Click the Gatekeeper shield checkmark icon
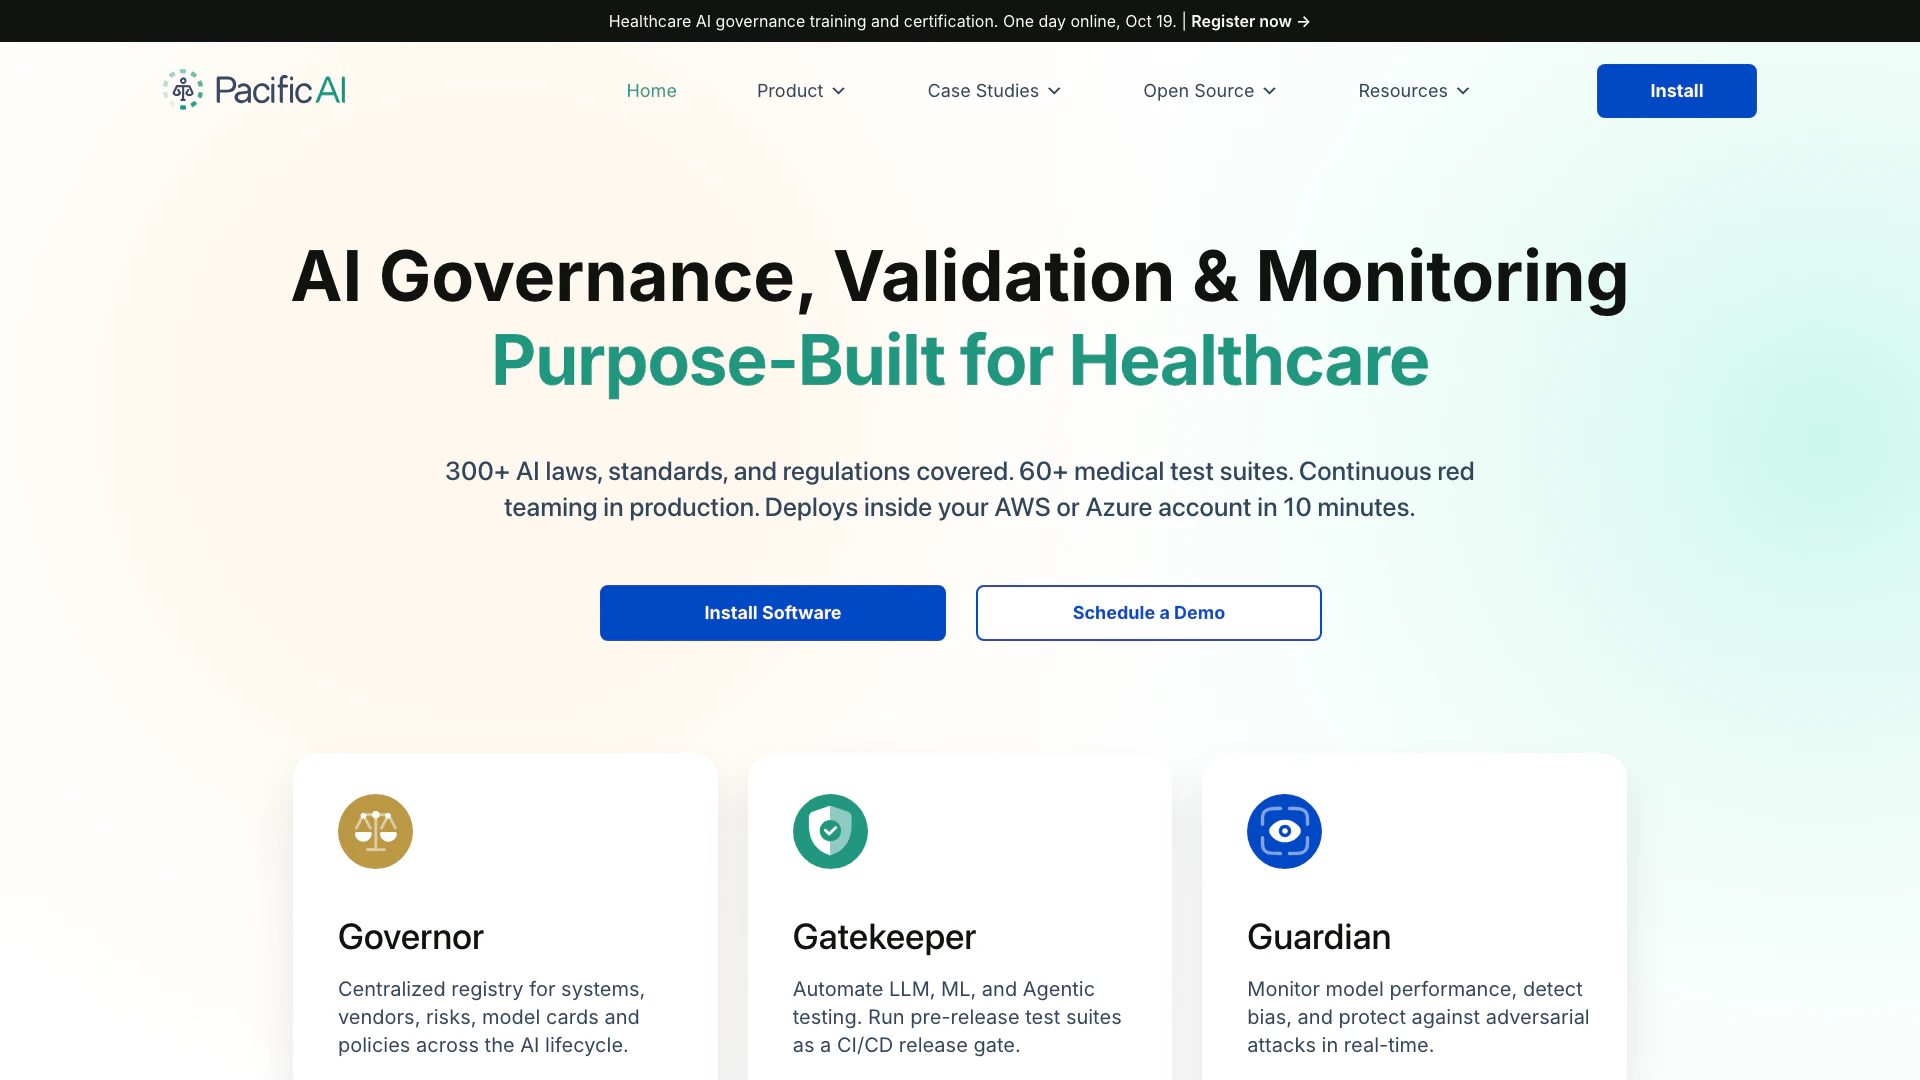Screen dimensions: 1920x1080 click(830, 831)
